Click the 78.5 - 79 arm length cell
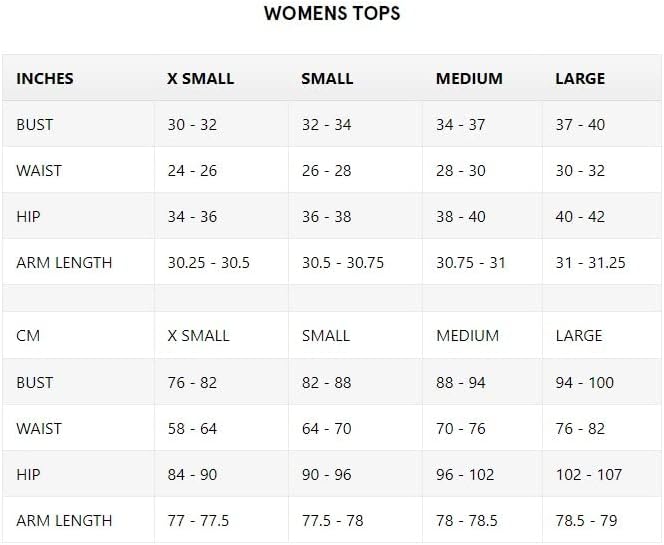Viewport: 664px width, 545px height. tap(602, 520)
